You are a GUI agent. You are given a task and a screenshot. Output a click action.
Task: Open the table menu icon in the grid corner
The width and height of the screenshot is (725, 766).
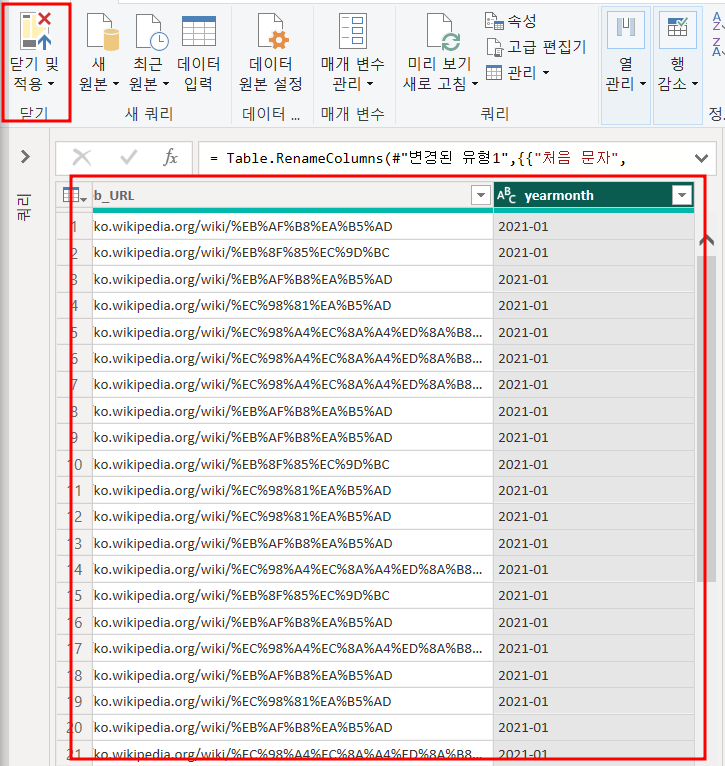[x=74, y=195]
